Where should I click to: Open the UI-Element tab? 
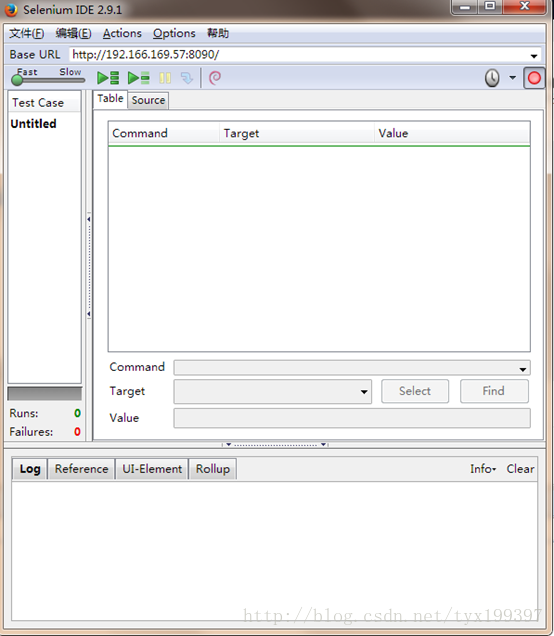point(152,469)
